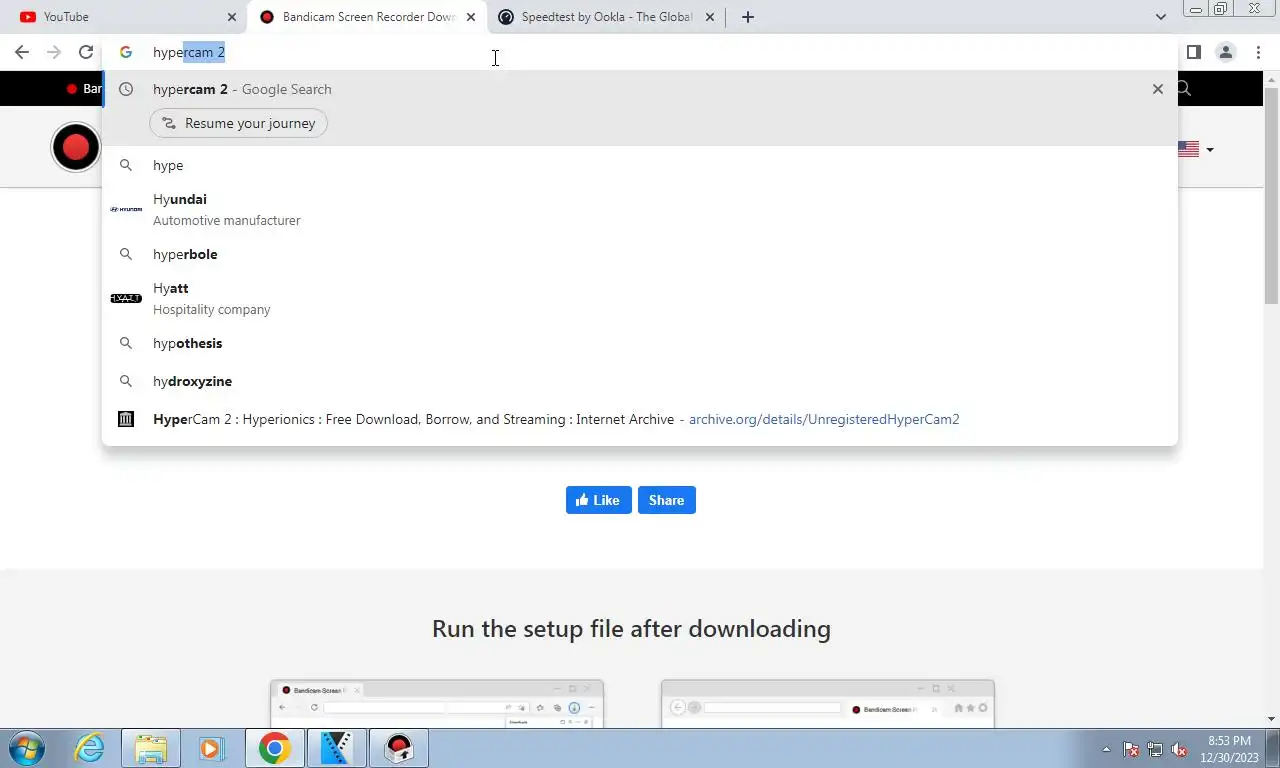Viewport: 1280px width, 768px height.
Task: Close the YouTube tab
Action: click(x=232, y=17)
